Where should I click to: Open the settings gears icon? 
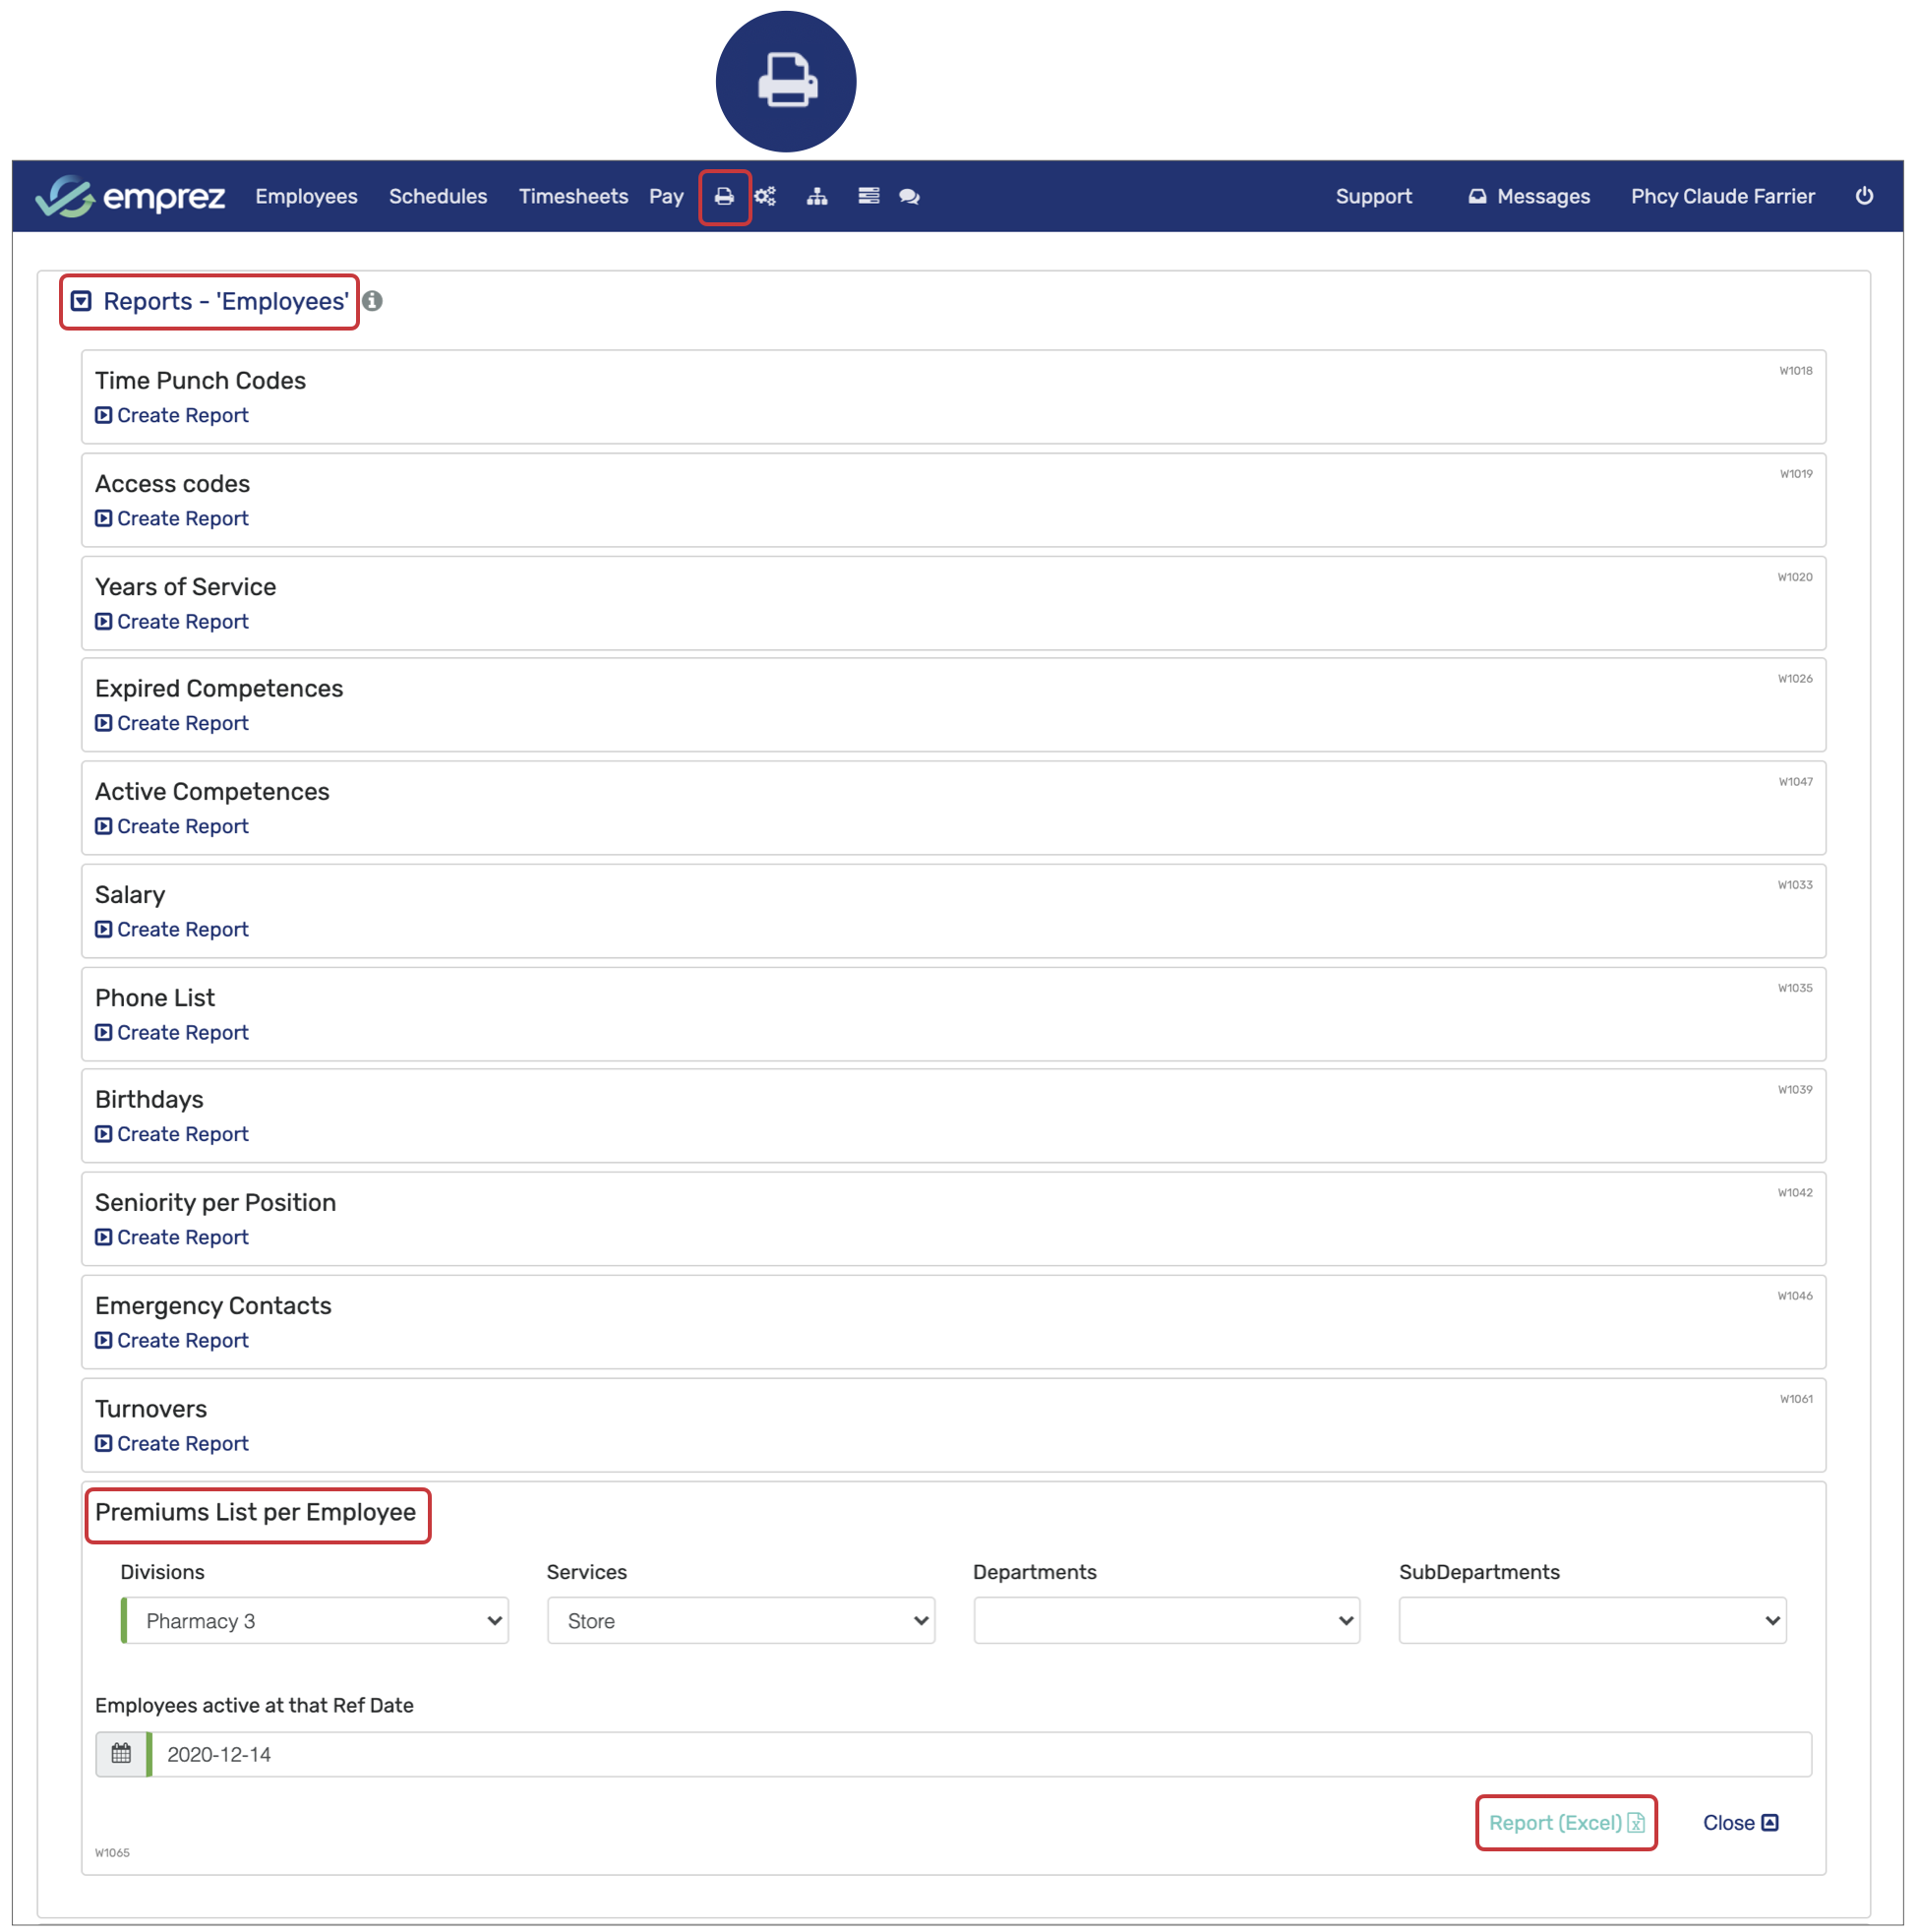pos(765,197)
